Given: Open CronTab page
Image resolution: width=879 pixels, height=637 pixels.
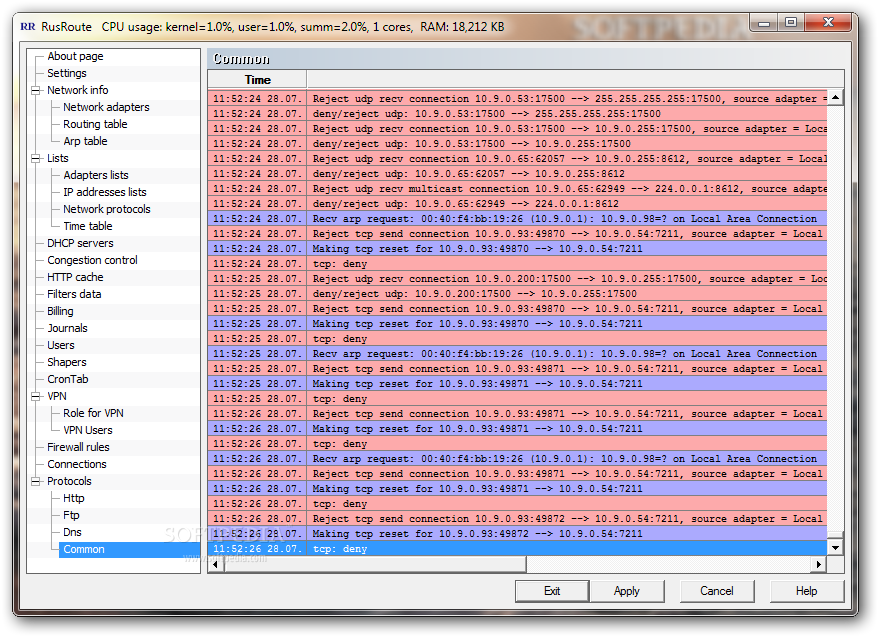Looking at the screenshot, I should point(68,380).
